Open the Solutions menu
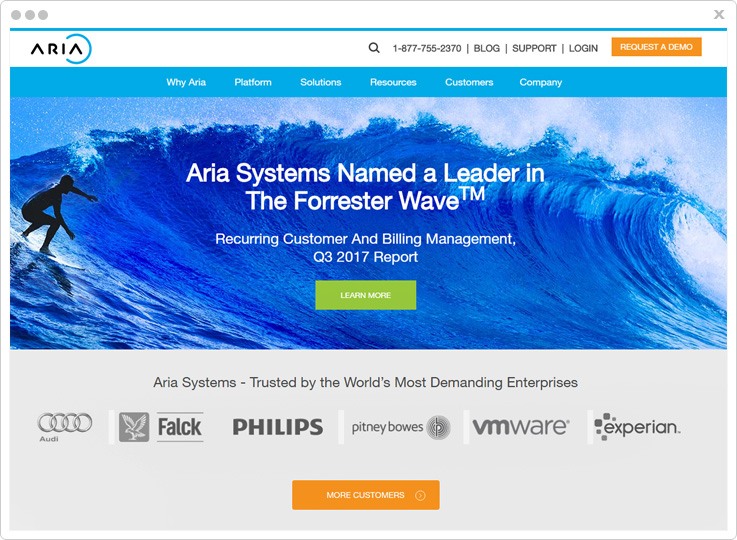Screen dimensions: 737x540 [321, 82]
